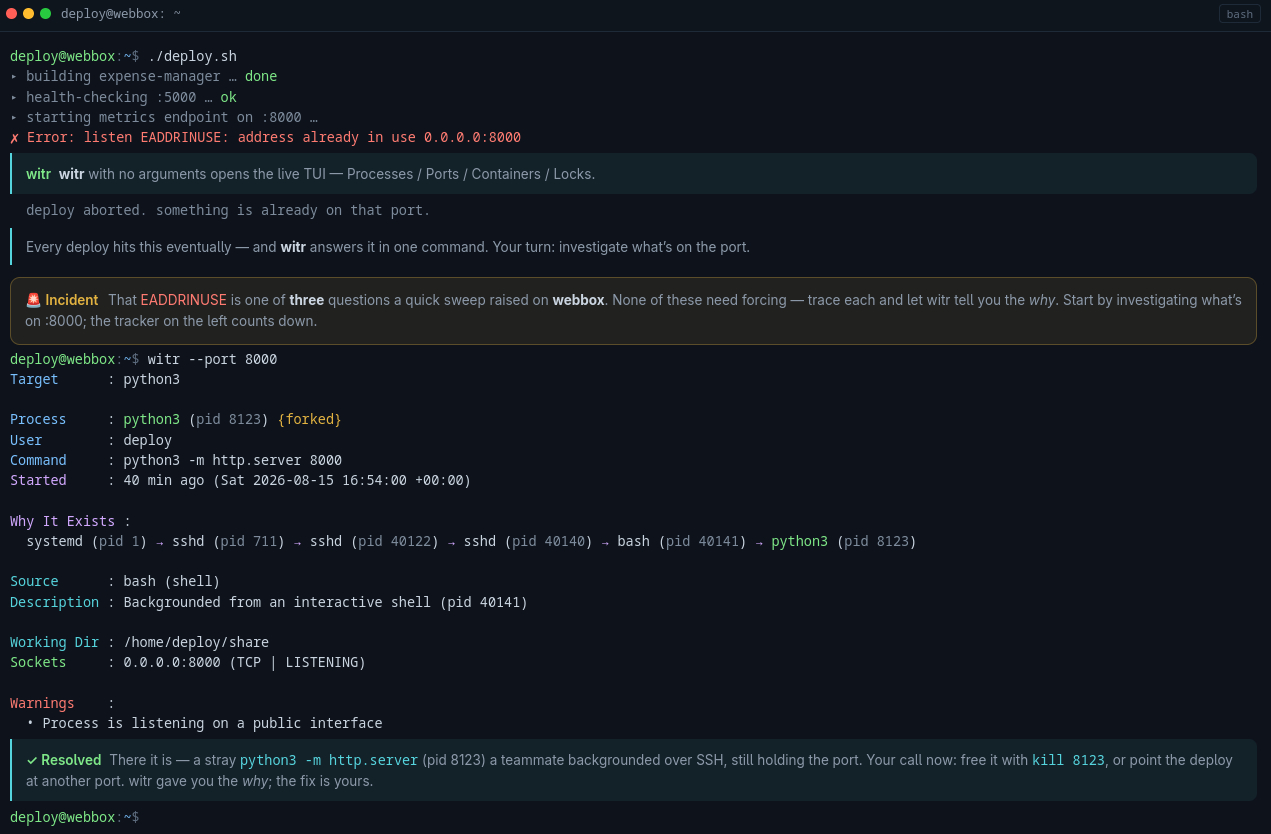The width and height of the screenshot is (1271, 834).
Task: Click the green maximize window dot
Action: click(45, 13)
